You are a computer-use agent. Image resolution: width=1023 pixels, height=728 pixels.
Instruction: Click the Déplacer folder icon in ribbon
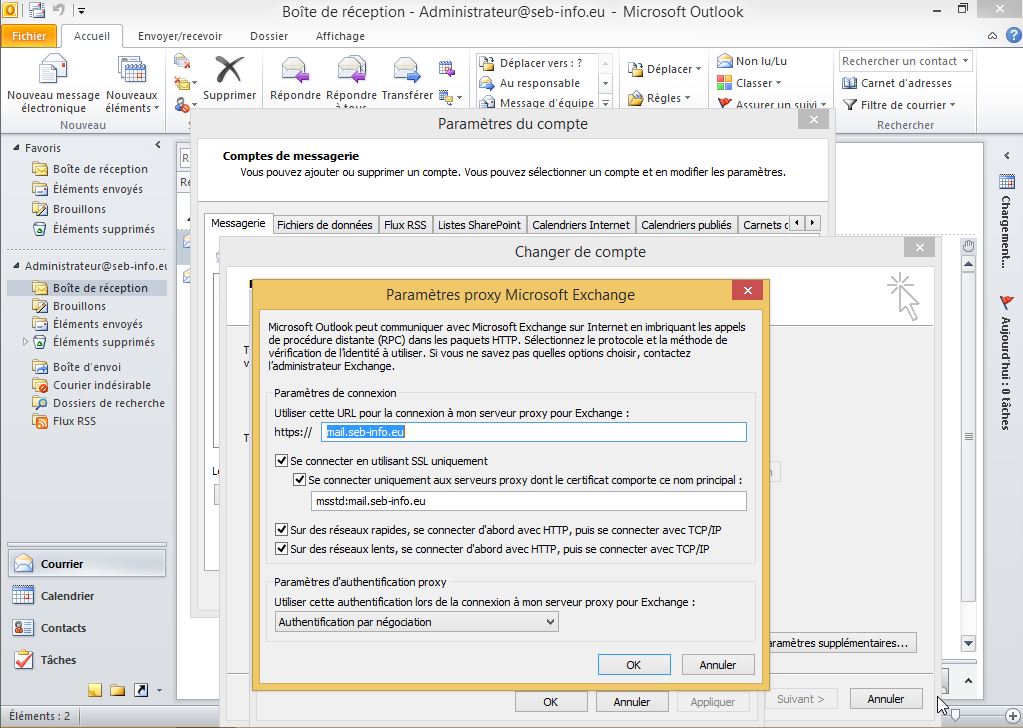[x=635, y=69]
